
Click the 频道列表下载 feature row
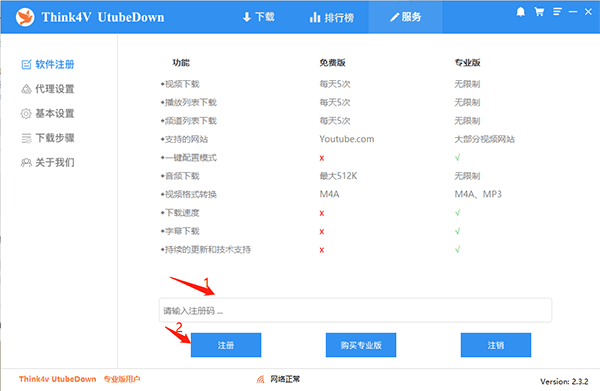click(189, 121)
